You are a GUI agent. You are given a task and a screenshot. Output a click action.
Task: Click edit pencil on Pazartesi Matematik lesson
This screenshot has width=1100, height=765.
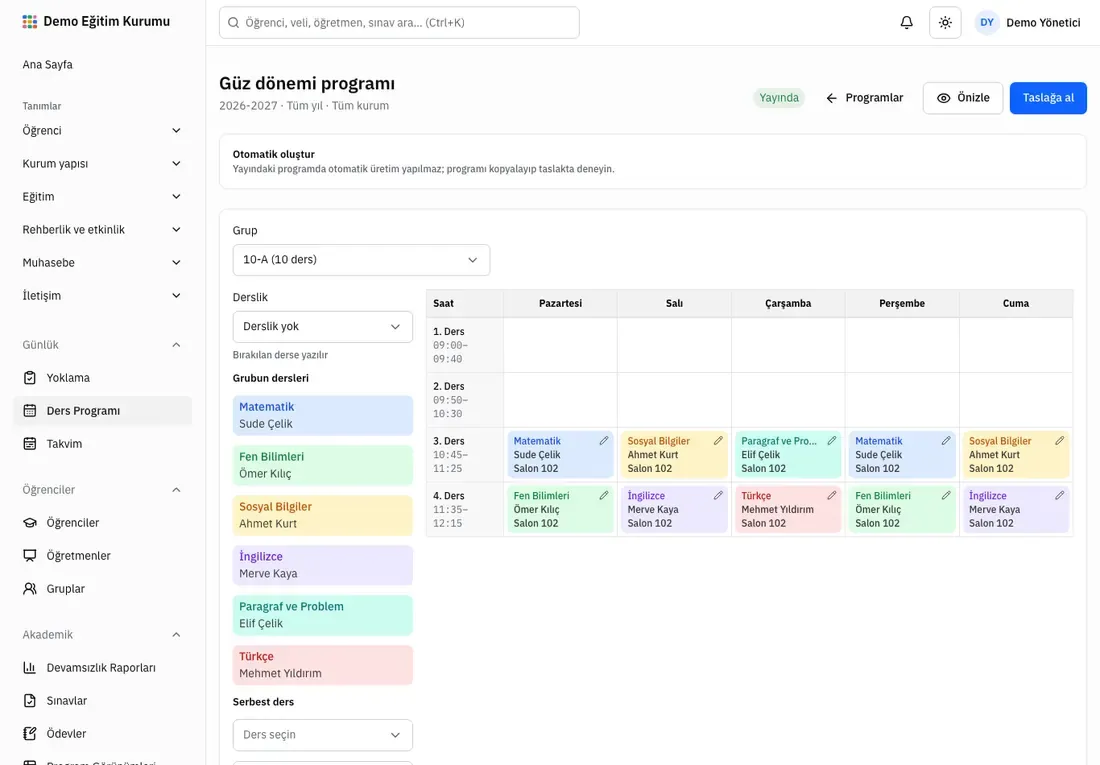click(603, 441)
